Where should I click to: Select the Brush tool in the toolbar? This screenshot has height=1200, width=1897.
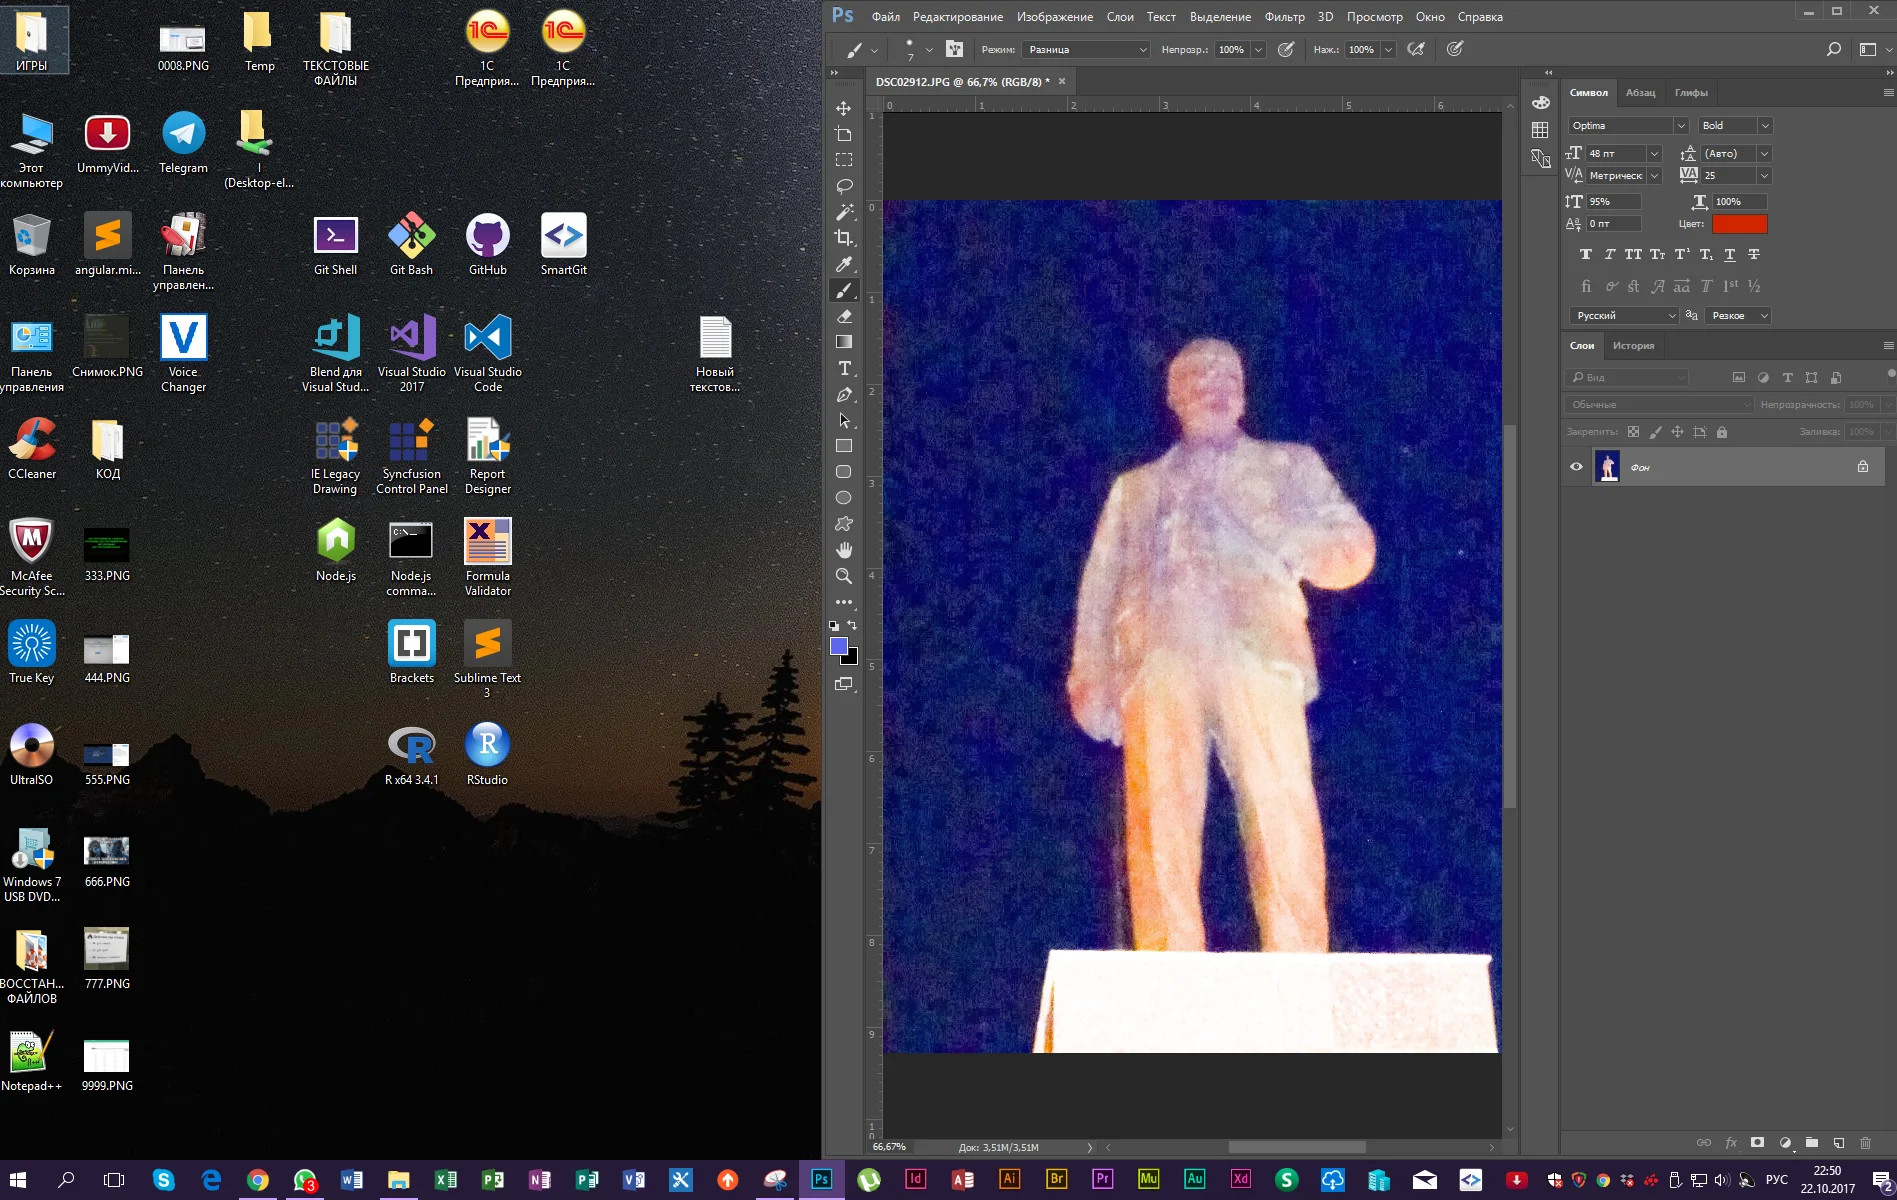point(845,291)
